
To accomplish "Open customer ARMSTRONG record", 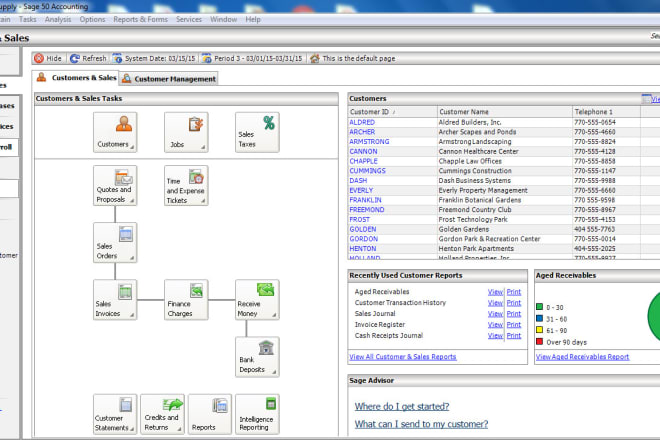I will coord(369,141).
